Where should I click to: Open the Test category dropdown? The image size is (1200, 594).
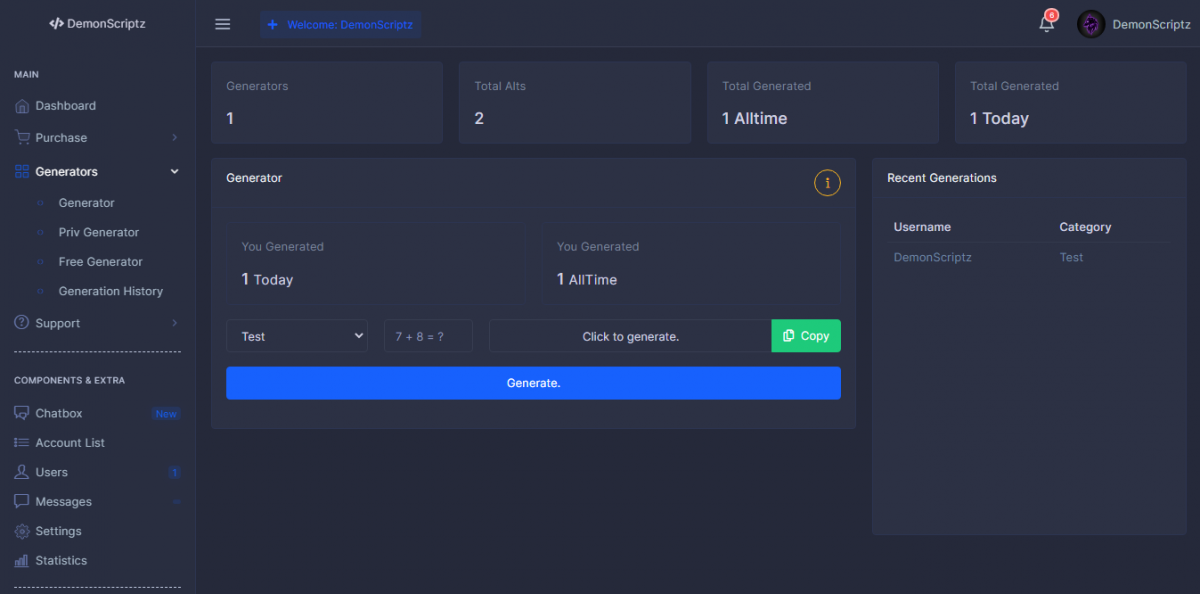297,336
